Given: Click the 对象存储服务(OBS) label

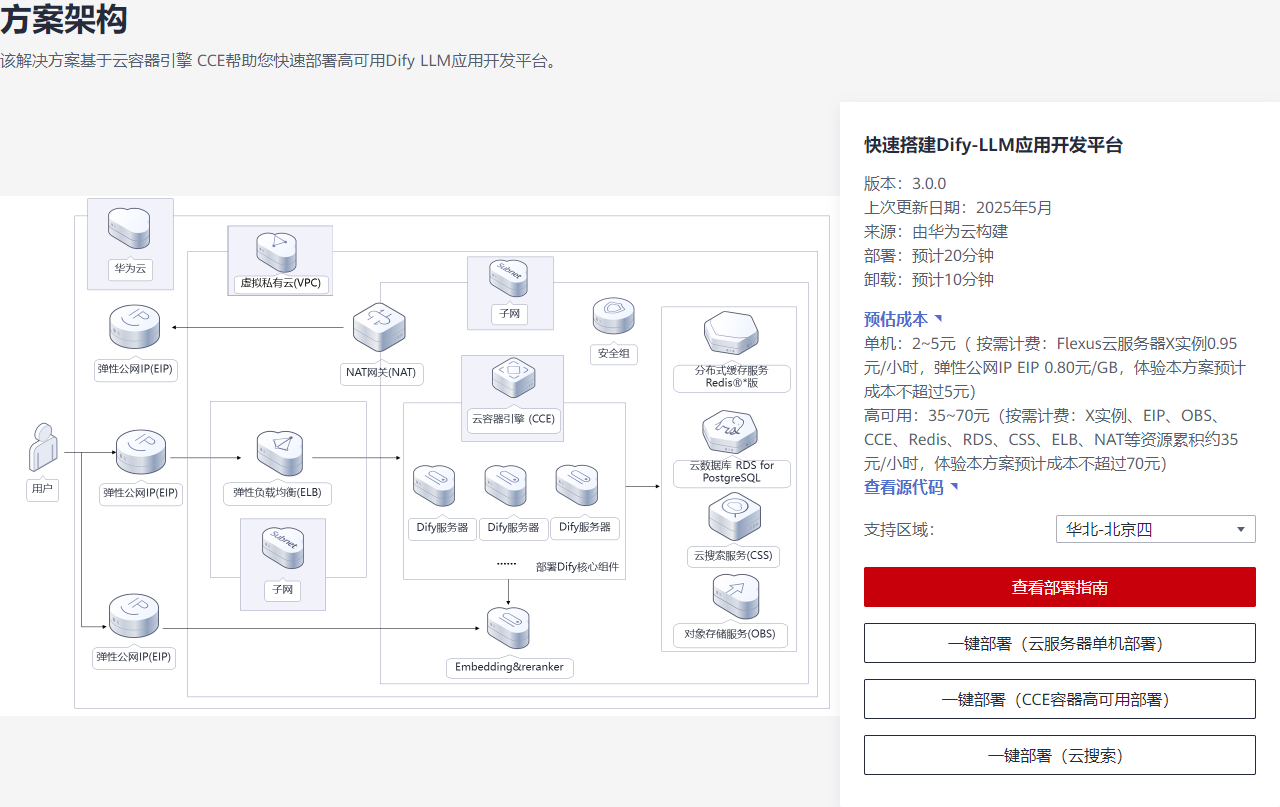Looking at the screenshot, I should pyautogui.click(x=730, y=634).
